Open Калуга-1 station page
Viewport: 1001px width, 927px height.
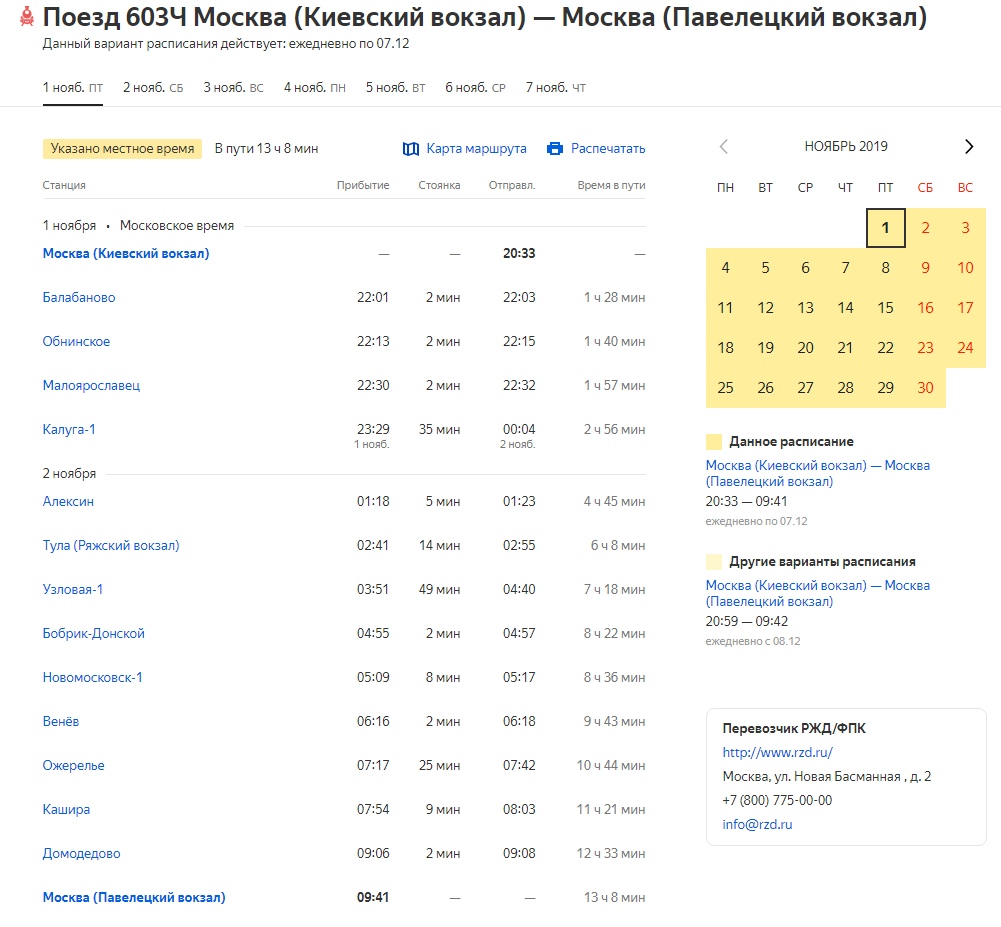[69, 430]
